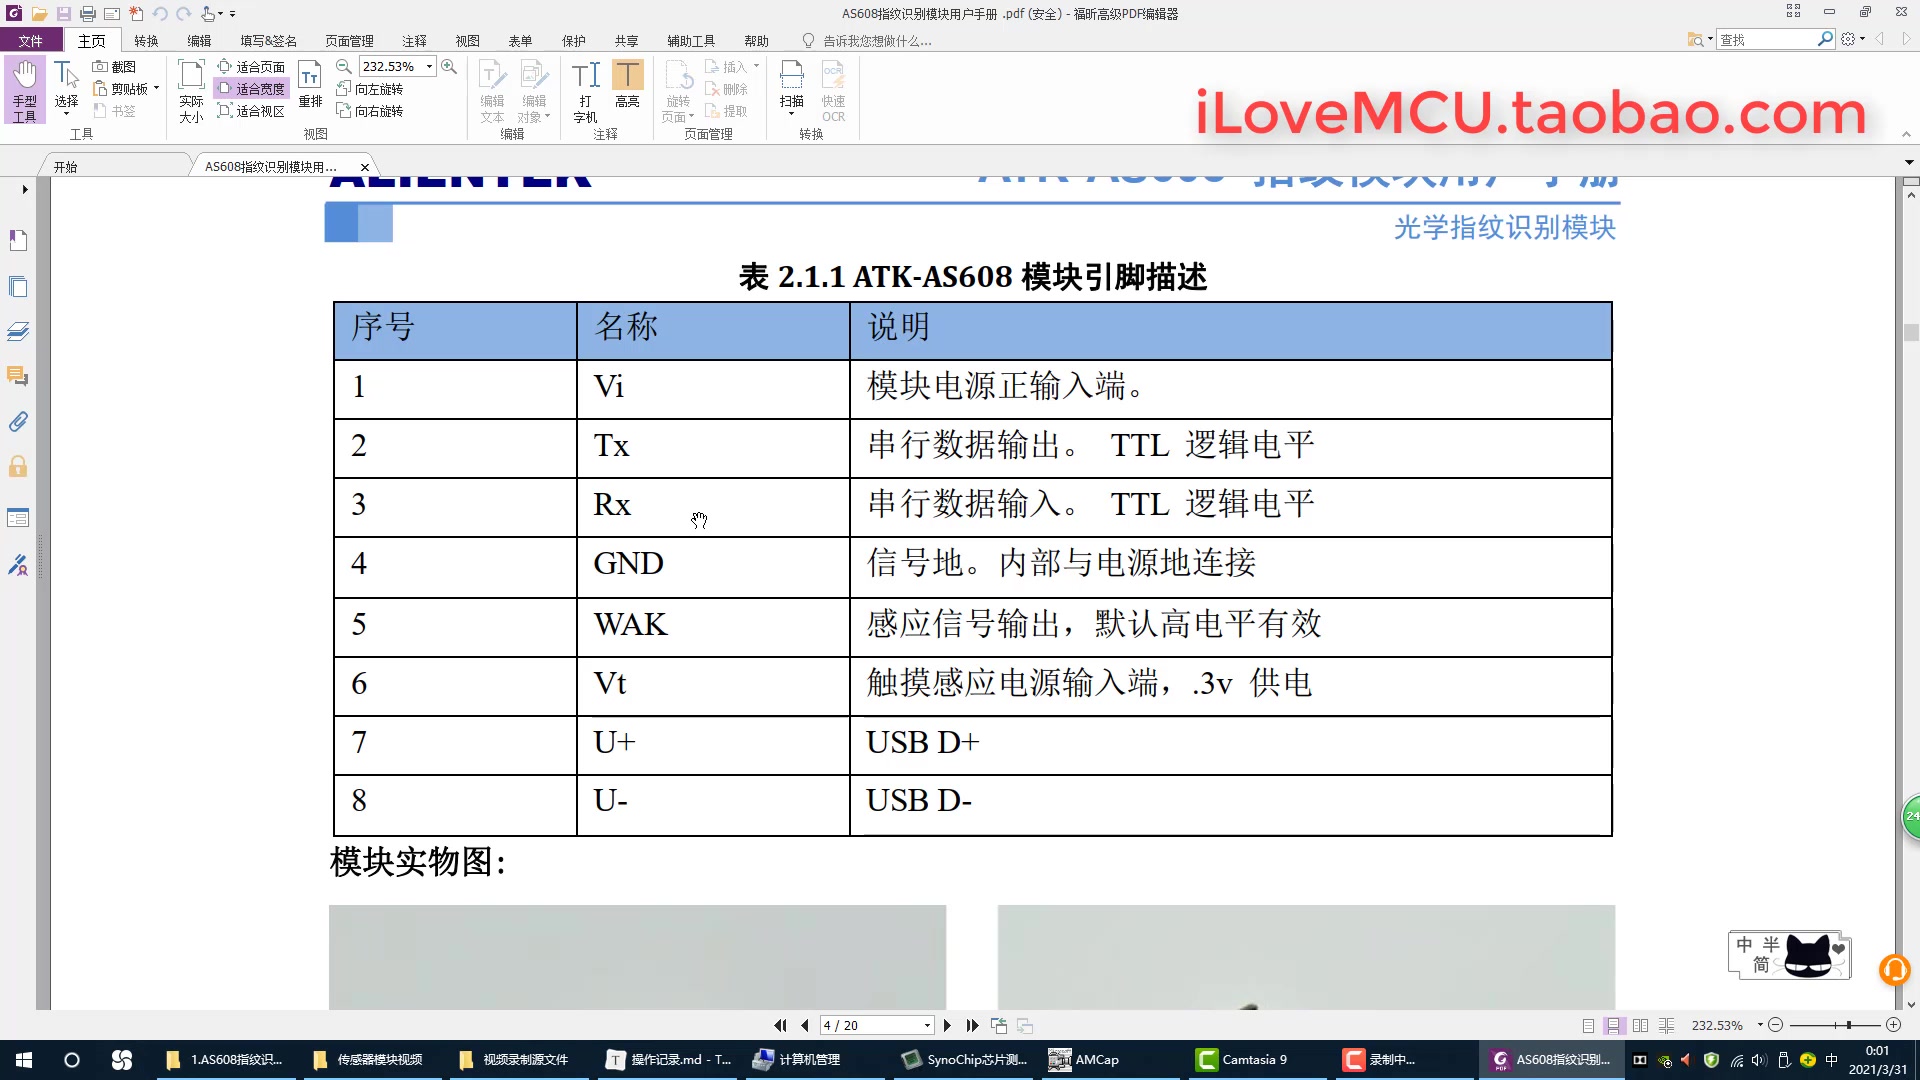Select continuous page view mode
Screen dimensions: 1920x1080
point(1613,1026)
